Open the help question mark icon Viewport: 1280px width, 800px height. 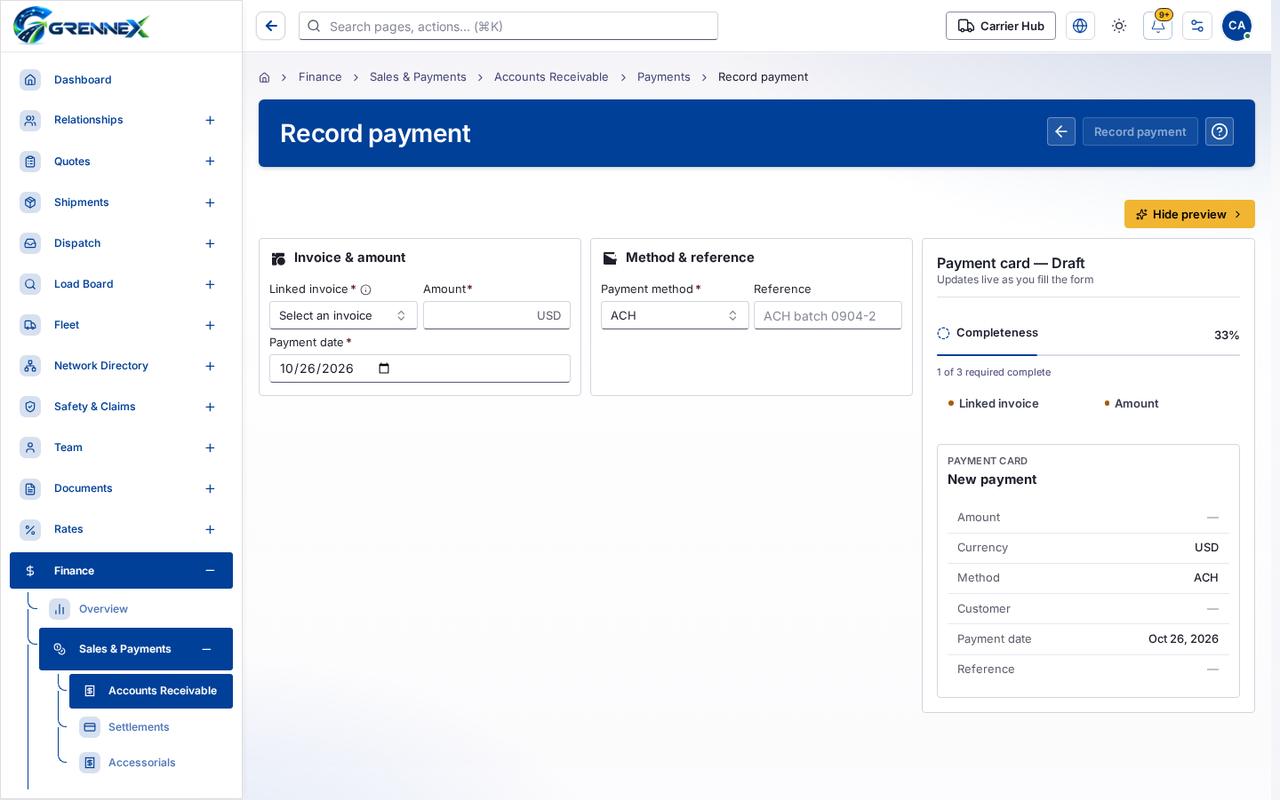[1219, 132]
